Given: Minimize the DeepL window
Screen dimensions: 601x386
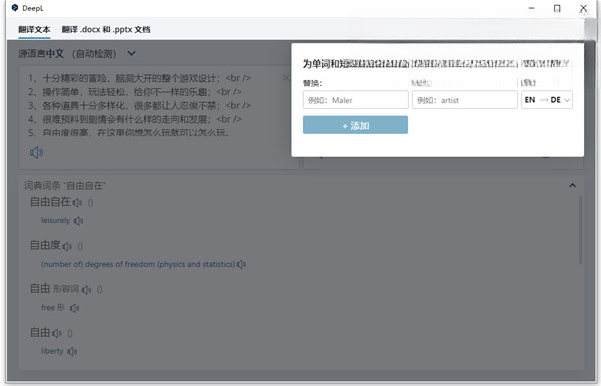Looking at the screenshot, I should click(x=531, y=8).
